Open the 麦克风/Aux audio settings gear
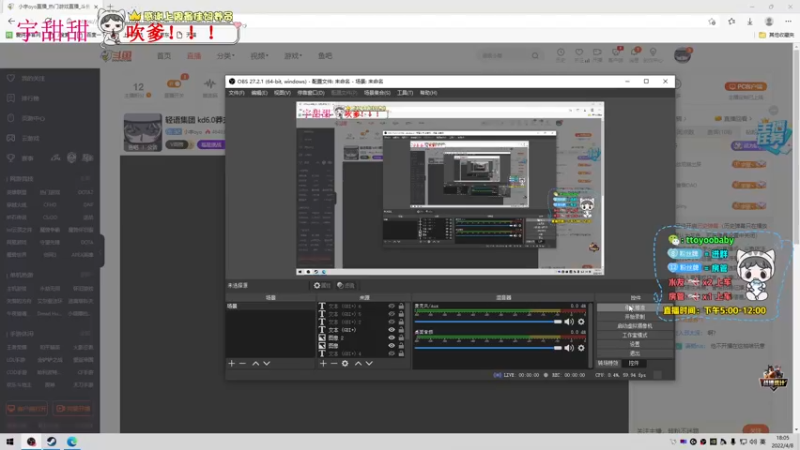 (x=581, y=322)
